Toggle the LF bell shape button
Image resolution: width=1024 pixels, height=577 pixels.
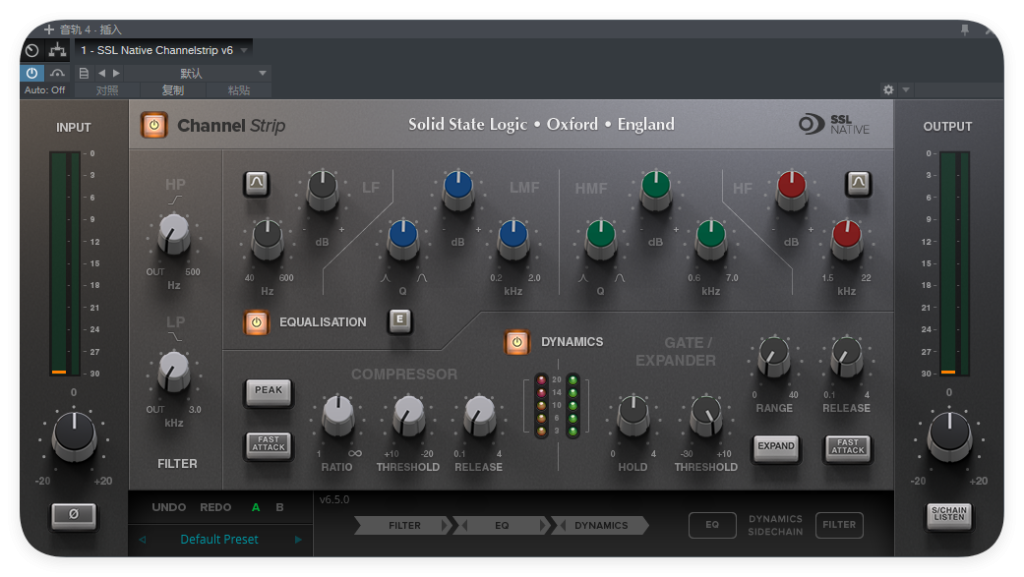pos(257,183)
